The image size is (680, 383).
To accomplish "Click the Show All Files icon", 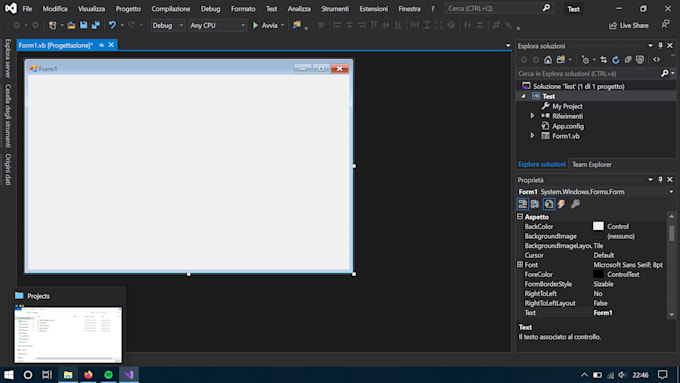I will [x=640, y=60].
